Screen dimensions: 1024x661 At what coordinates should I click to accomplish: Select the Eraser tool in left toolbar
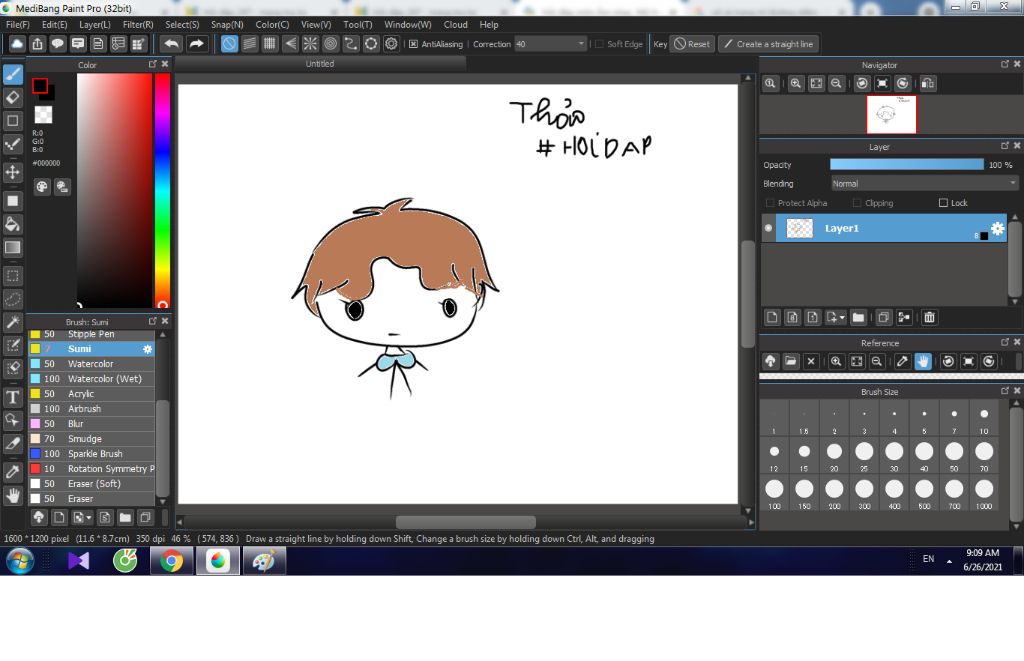(x=12, y=97)
